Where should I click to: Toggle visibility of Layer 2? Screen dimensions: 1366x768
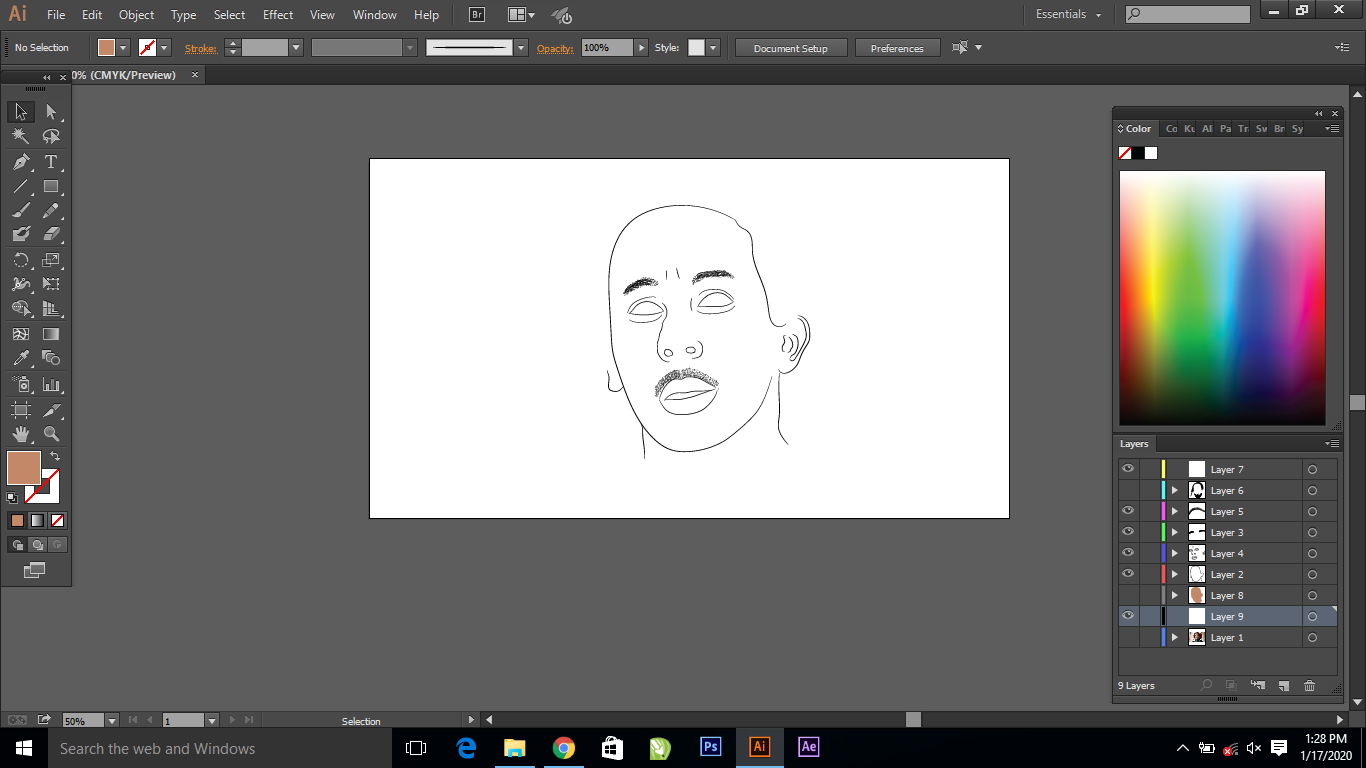click(x=1128, y=574)
